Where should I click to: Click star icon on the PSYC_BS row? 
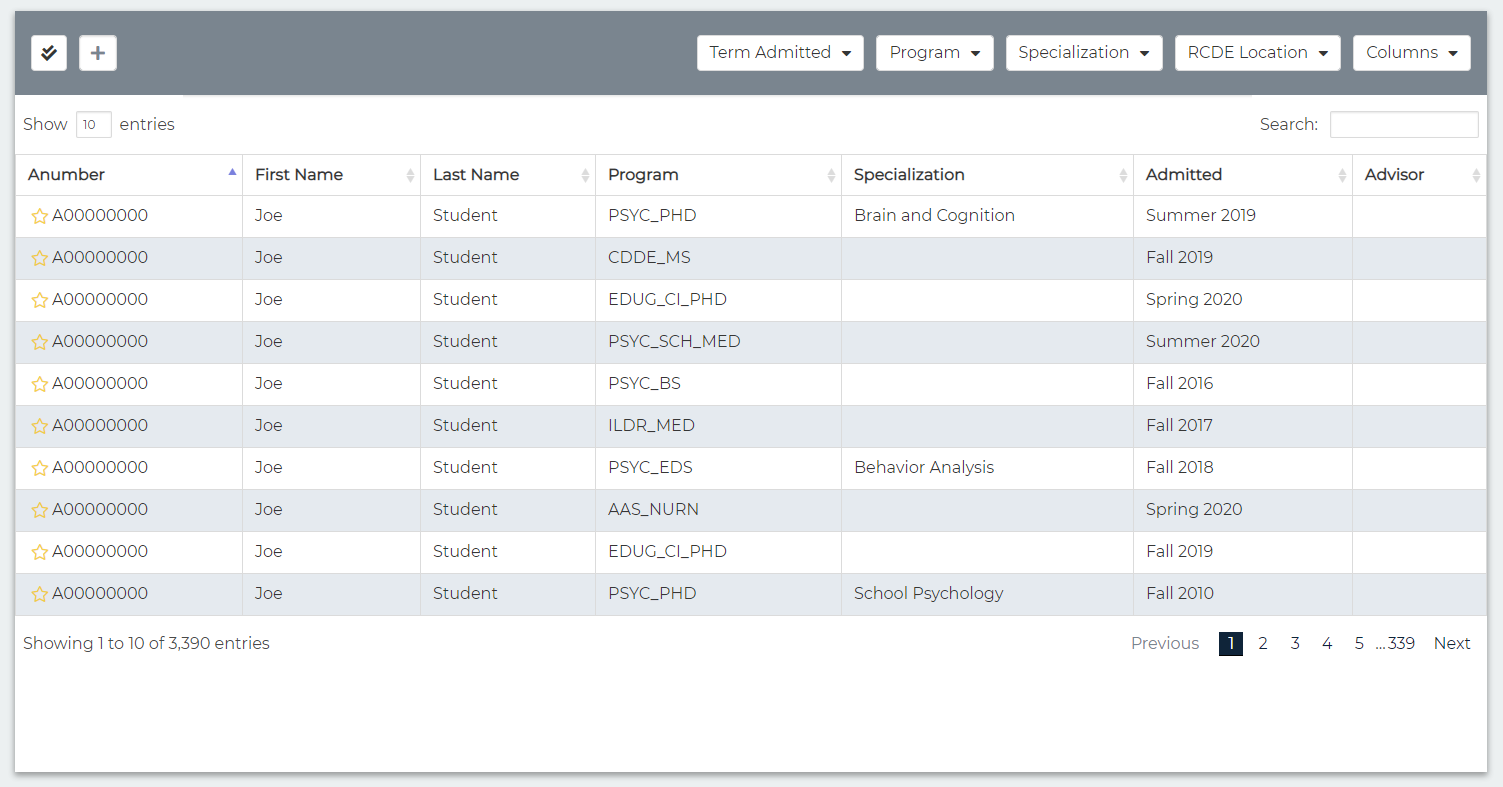pos(40,384)
